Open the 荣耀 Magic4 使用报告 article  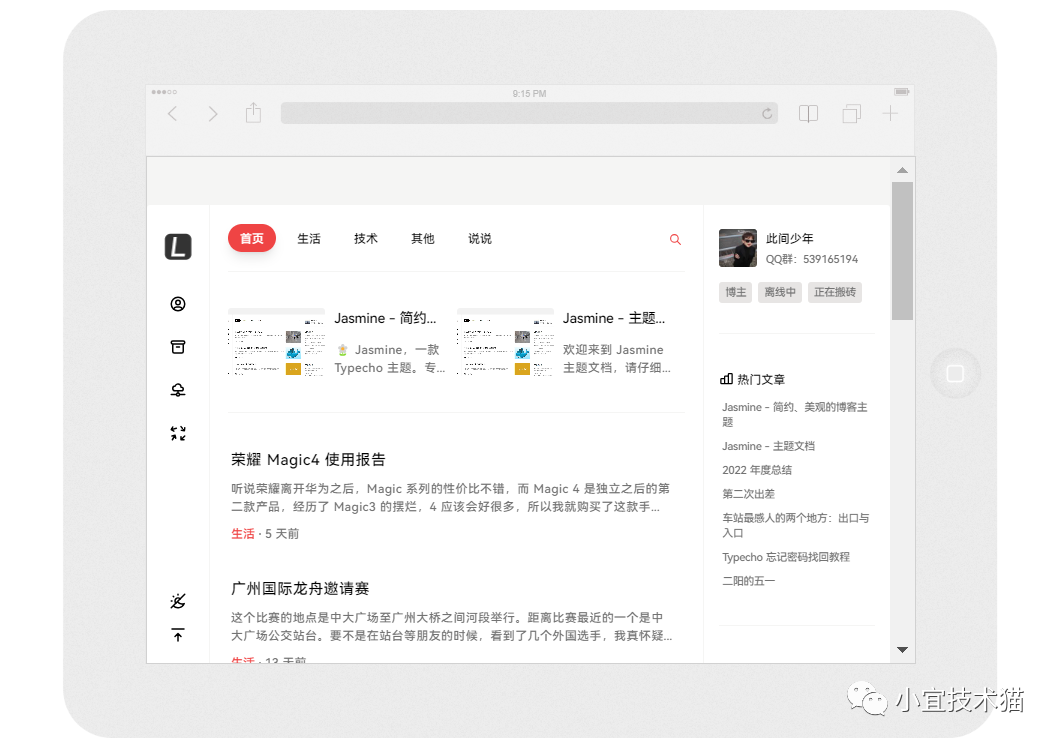coord(308,460)
